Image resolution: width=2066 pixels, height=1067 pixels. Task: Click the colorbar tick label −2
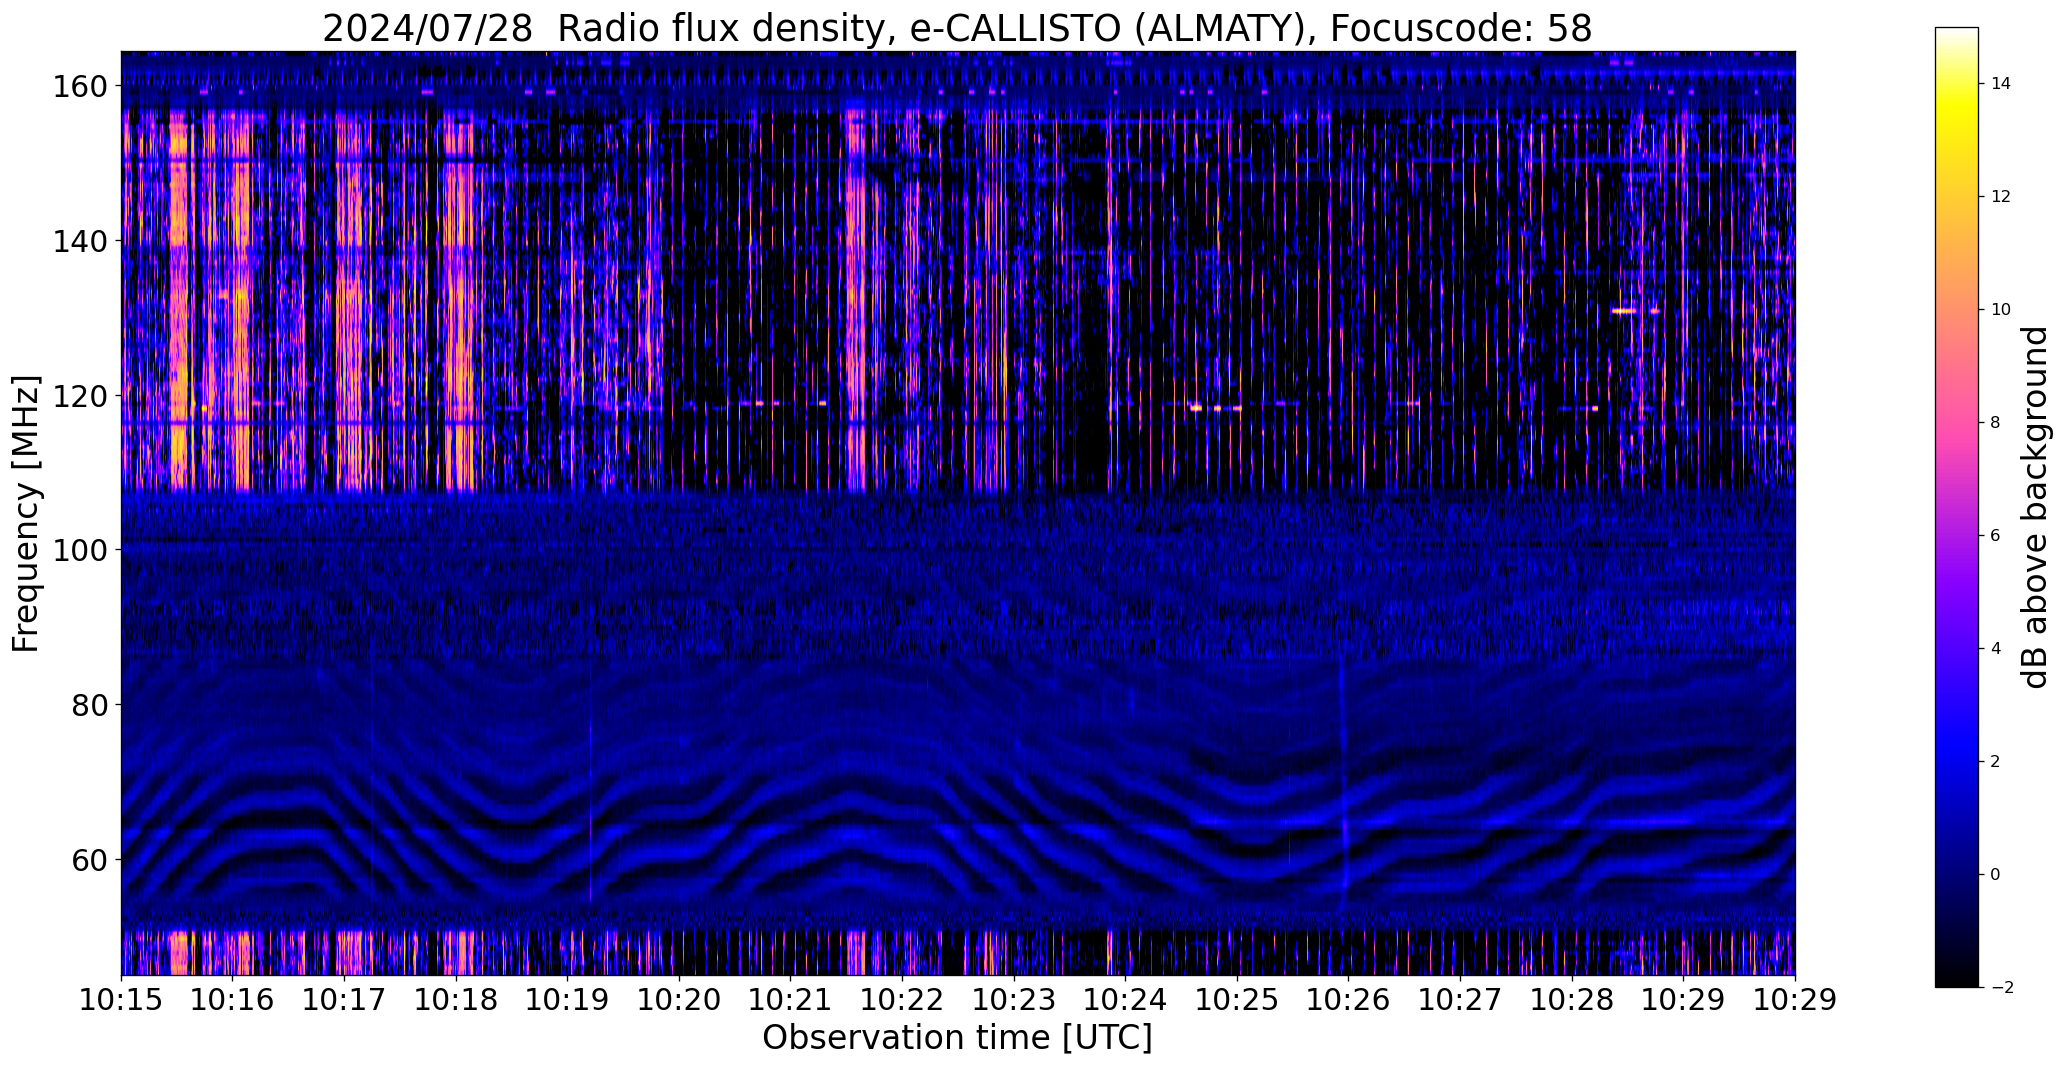pyautogui.click(x=2001, y=988)
